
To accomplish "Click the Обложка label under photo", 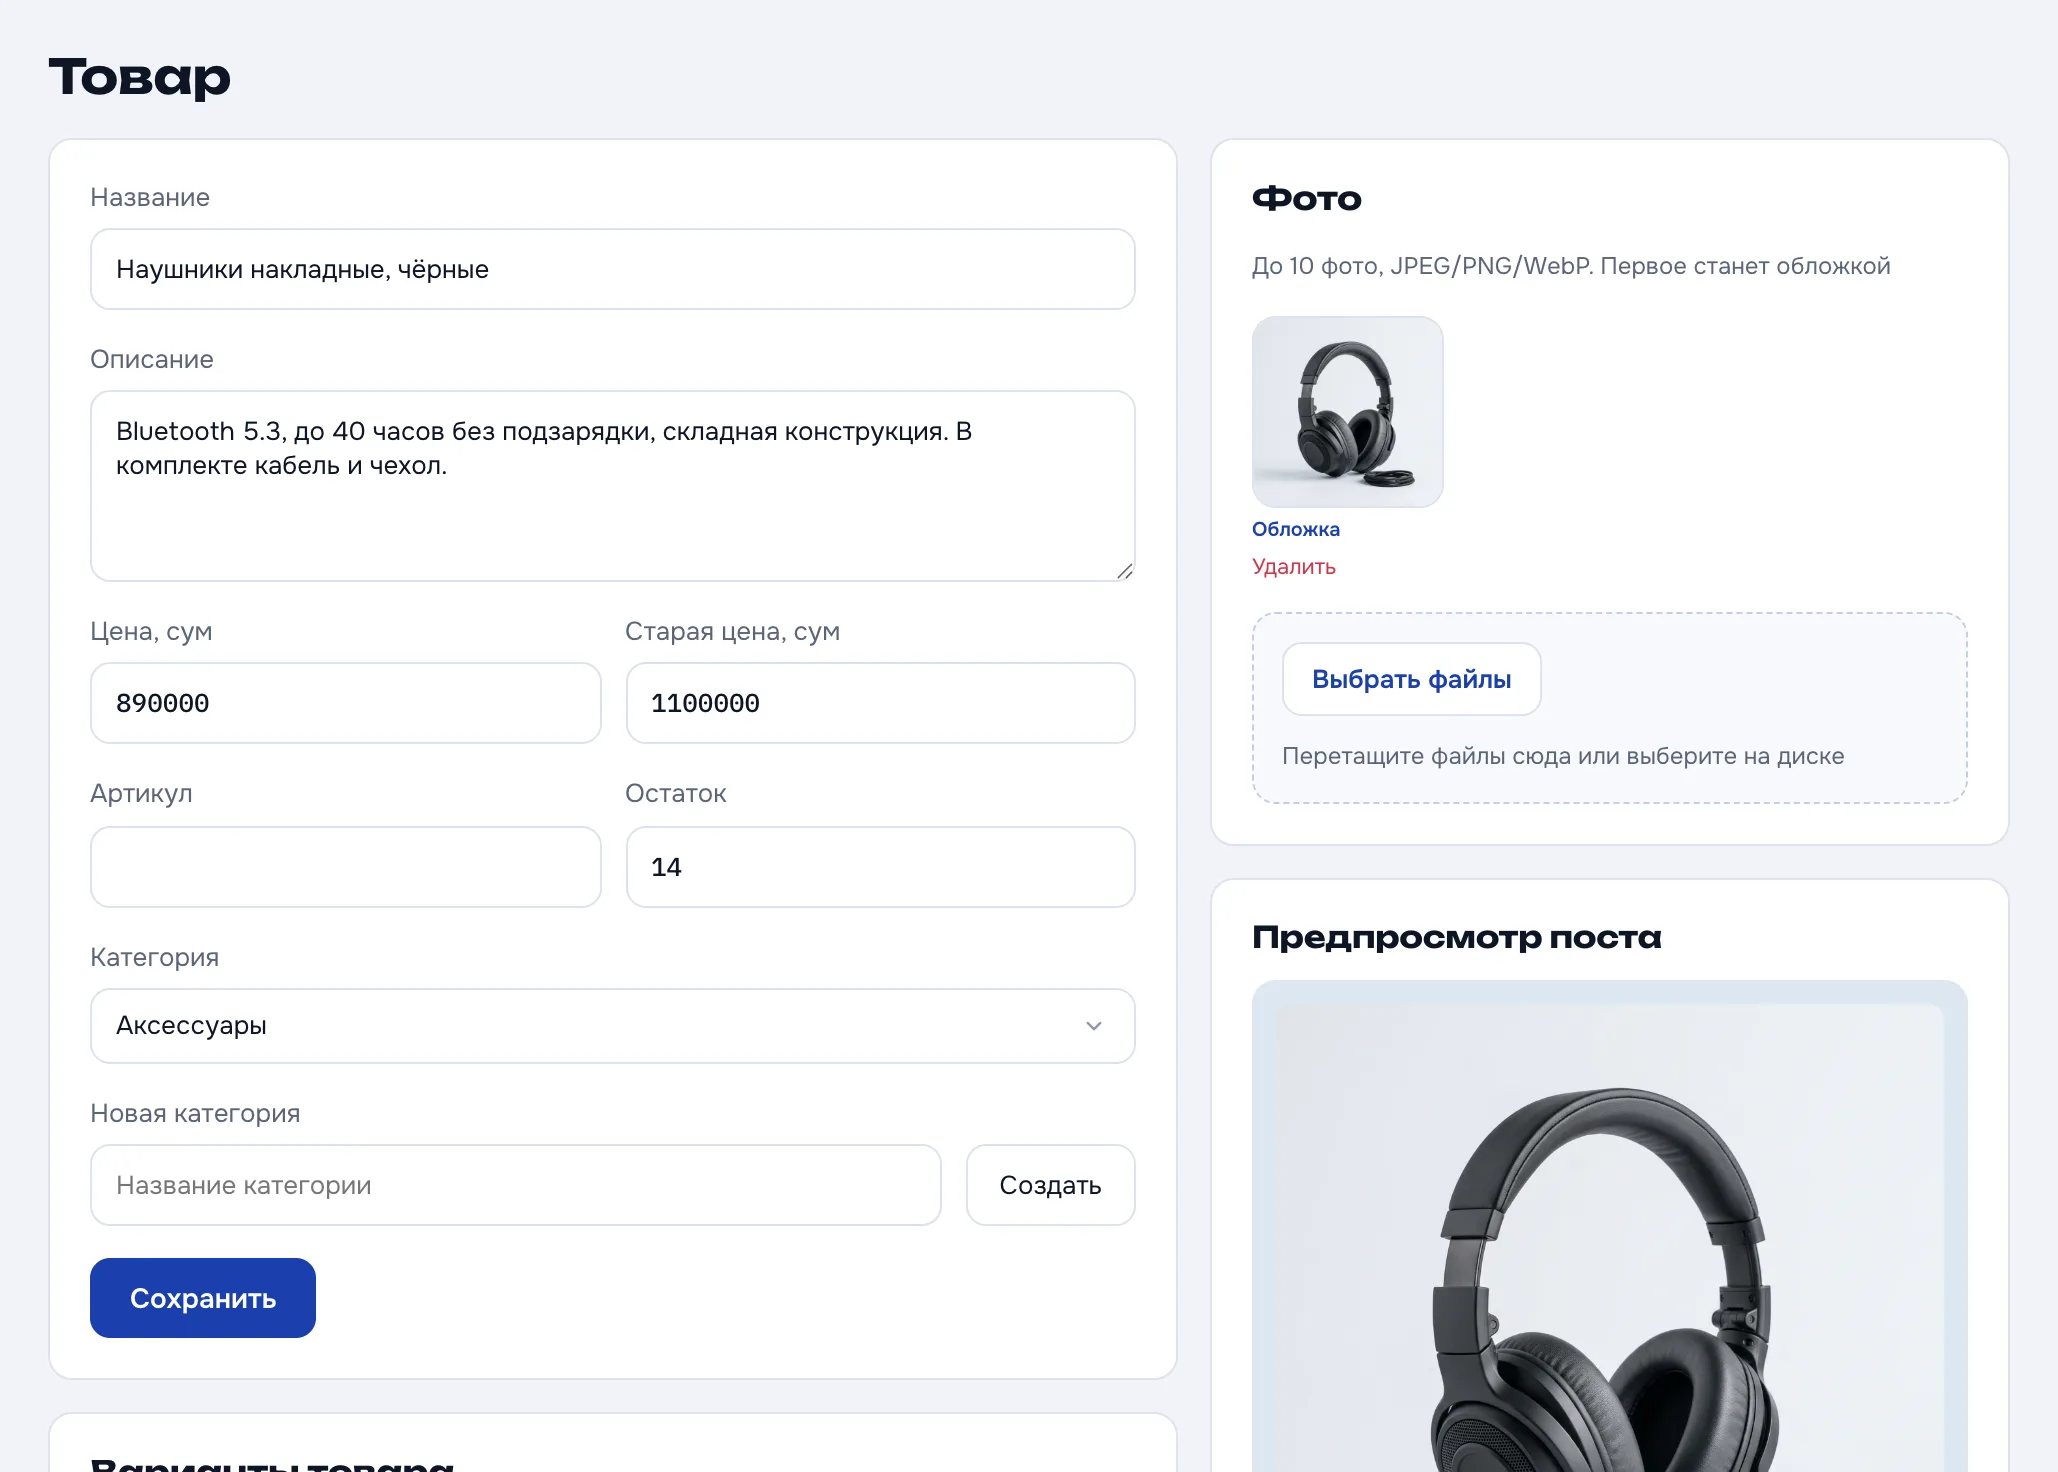I will [1295, 529].
